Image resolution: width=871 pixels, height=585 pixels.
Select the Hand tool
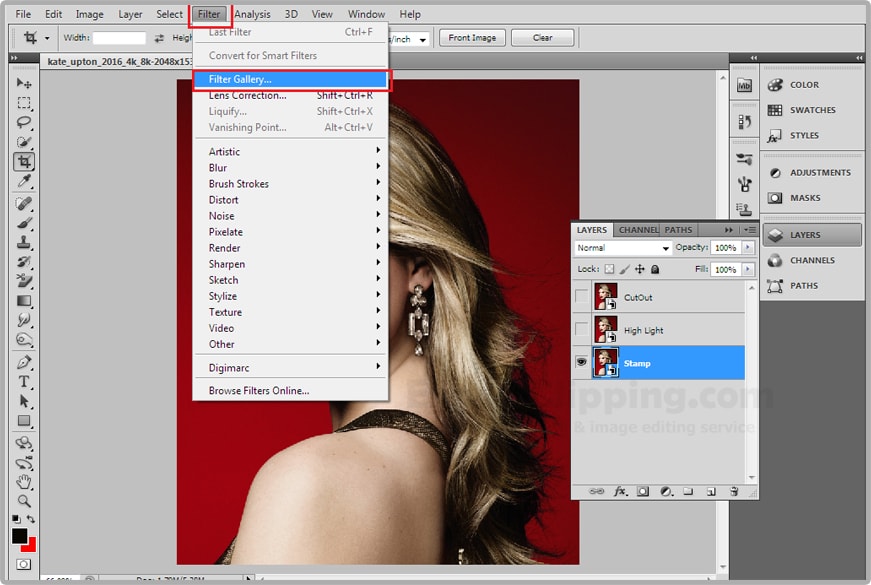click(24, 481)
